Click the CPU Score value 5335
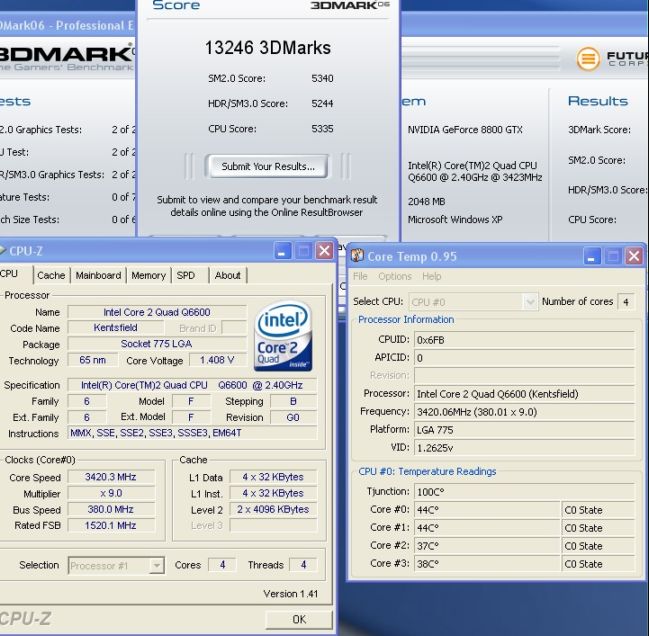This screenshot has height=636, width=649. coord(322,129)
